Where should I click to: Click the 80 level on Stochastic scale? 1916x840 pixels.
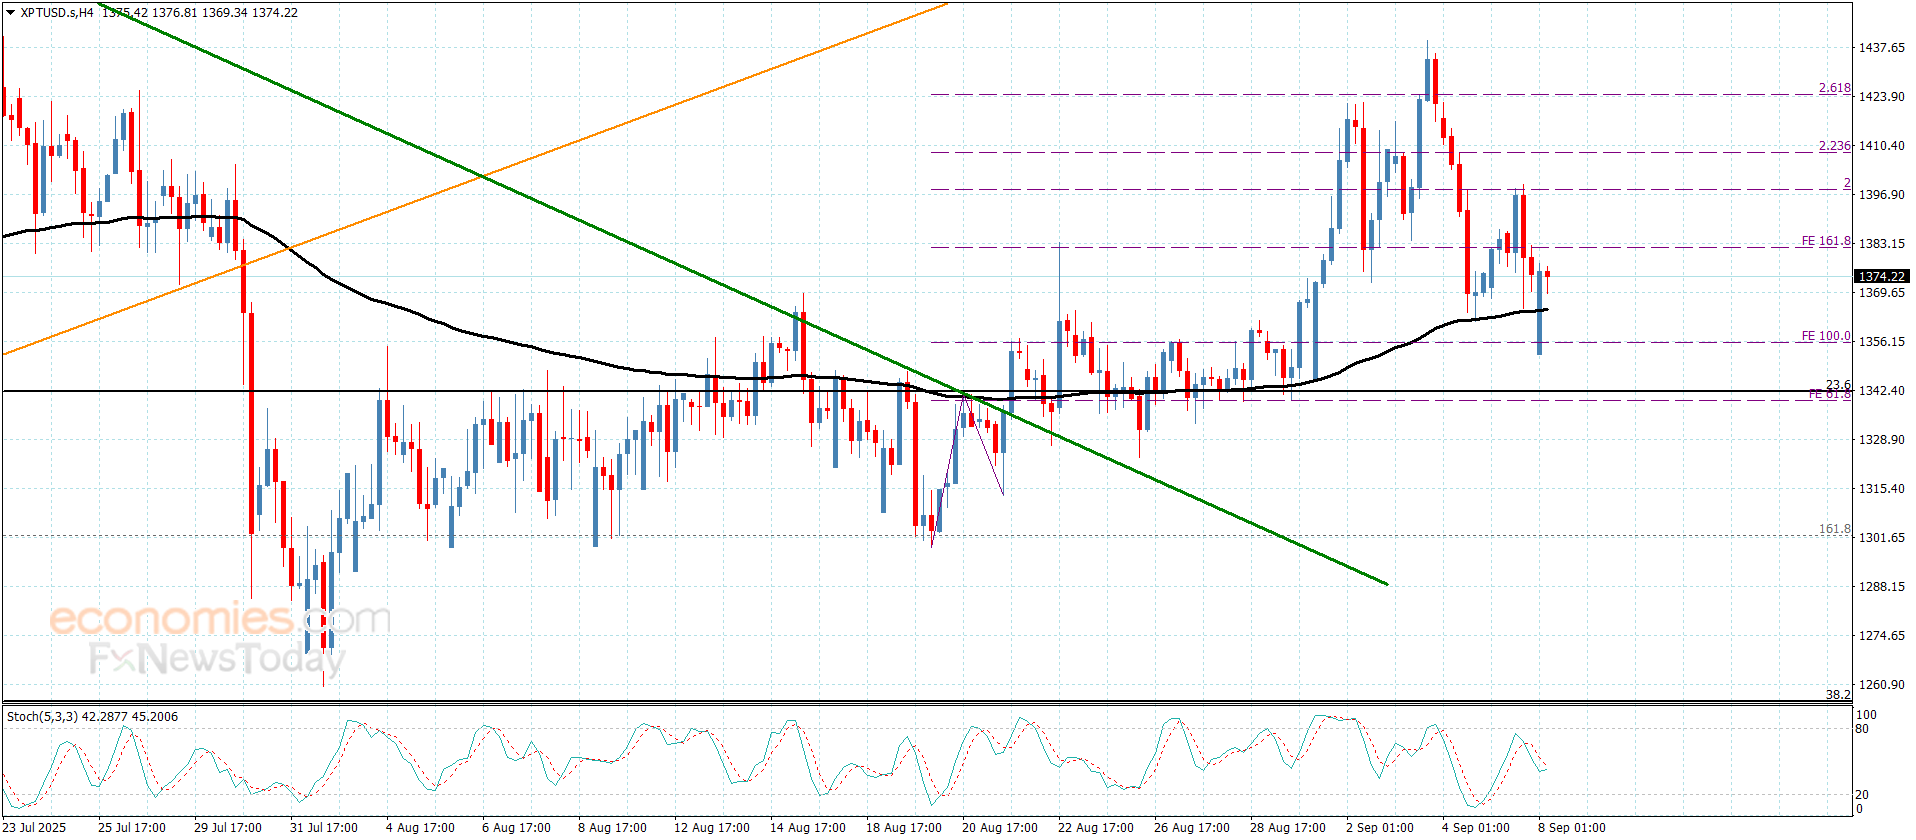point(1862,729)
